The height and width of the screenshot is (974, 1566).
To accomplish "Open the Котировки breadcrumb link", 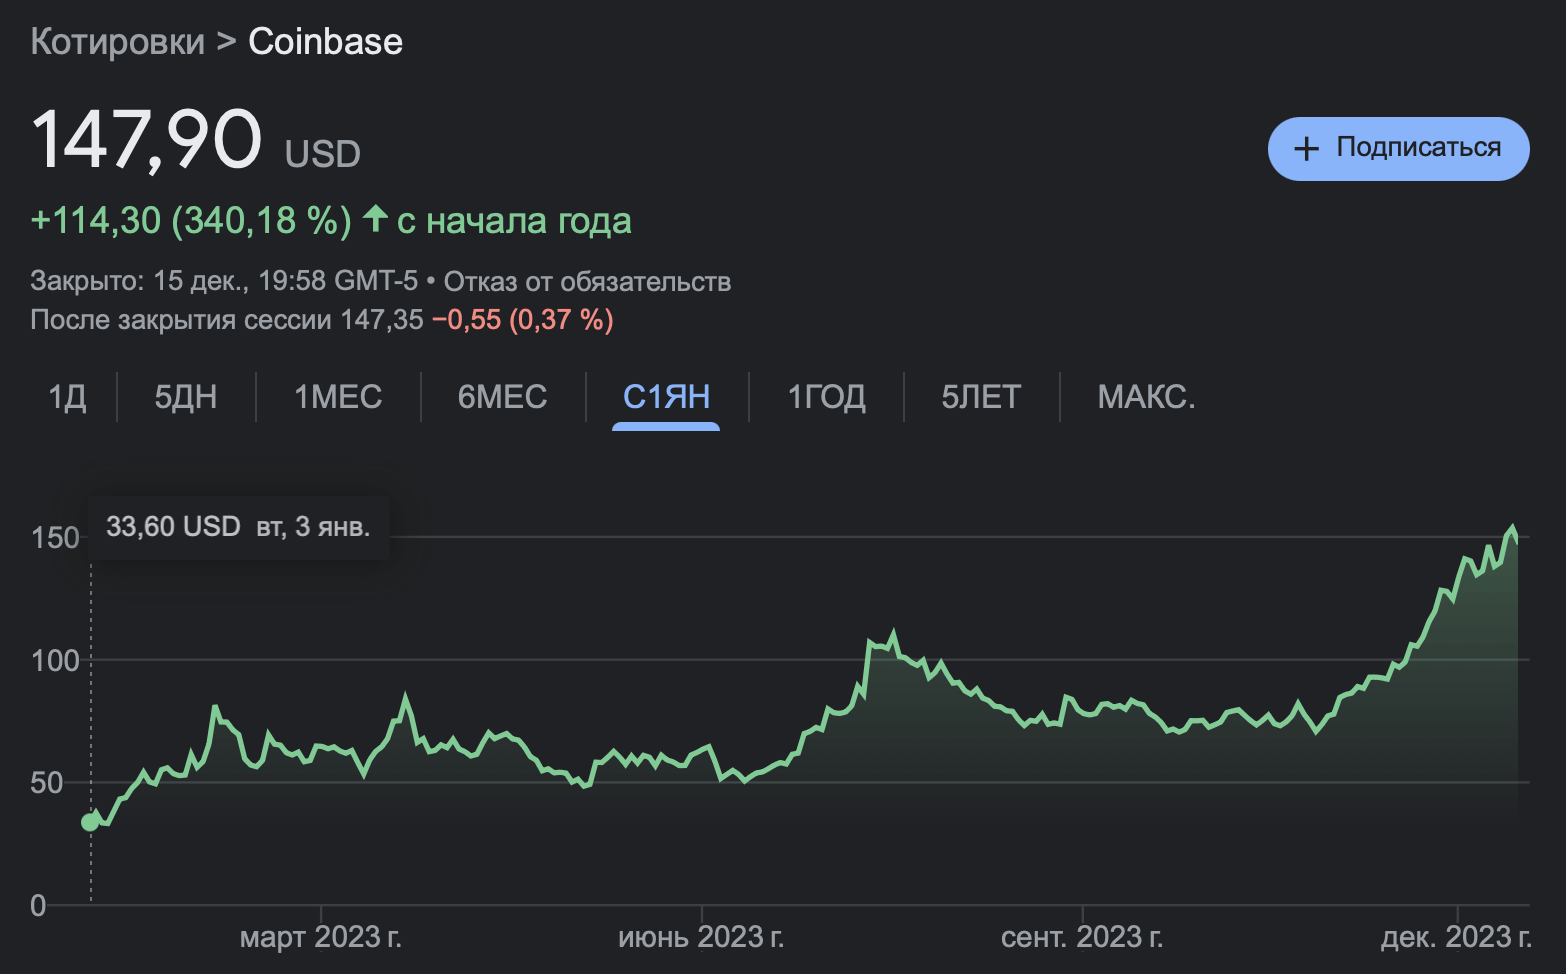I will coord(118,42).
